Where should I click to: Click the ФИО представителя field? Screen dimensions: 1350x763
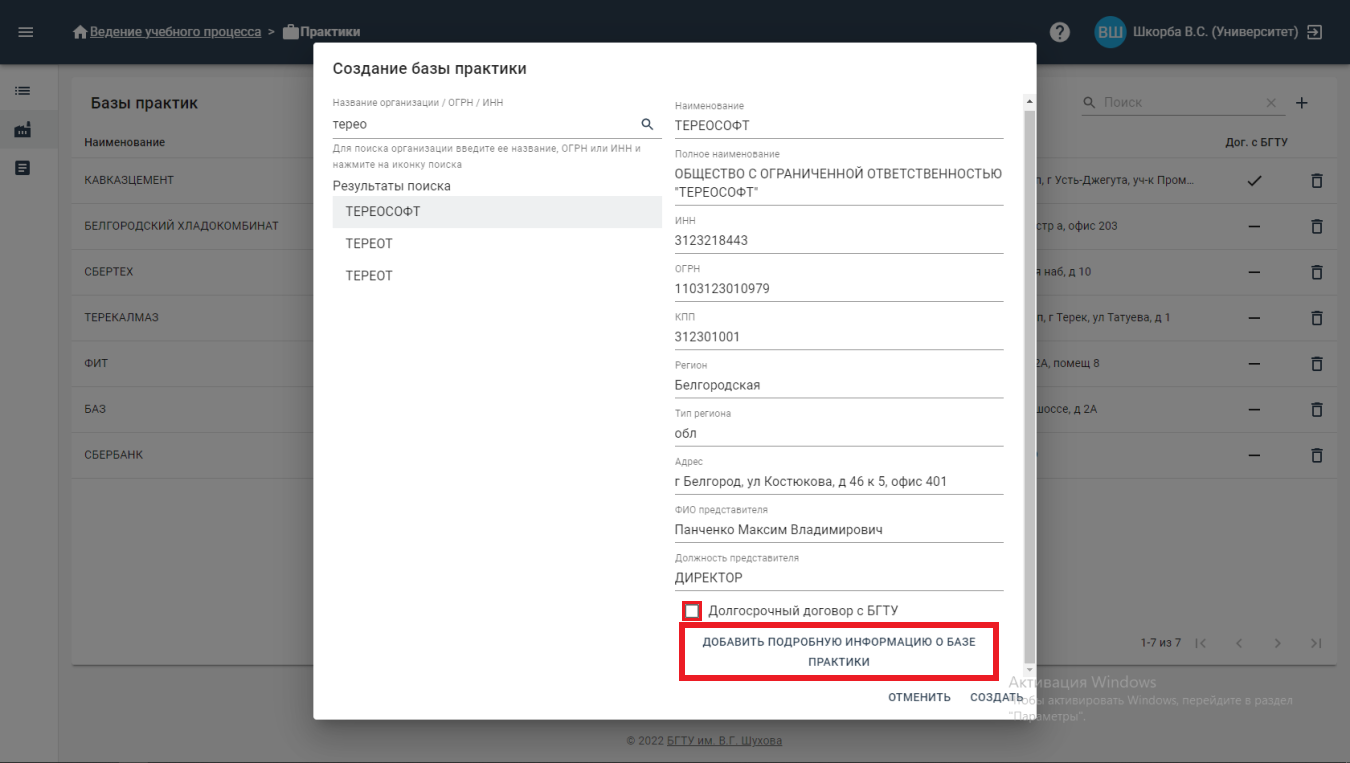point(839,530)
